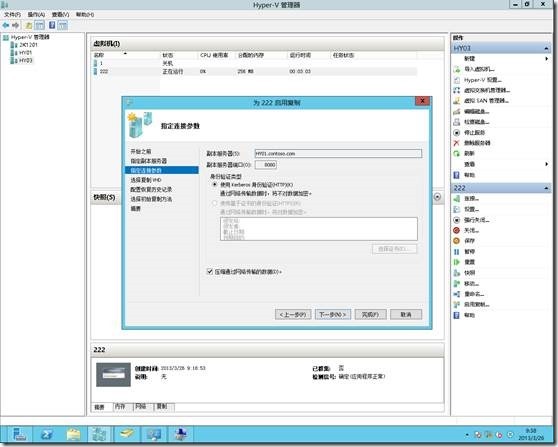Click the 设置 icon under 222
The image size is (558, 447).
pos(457,209)
